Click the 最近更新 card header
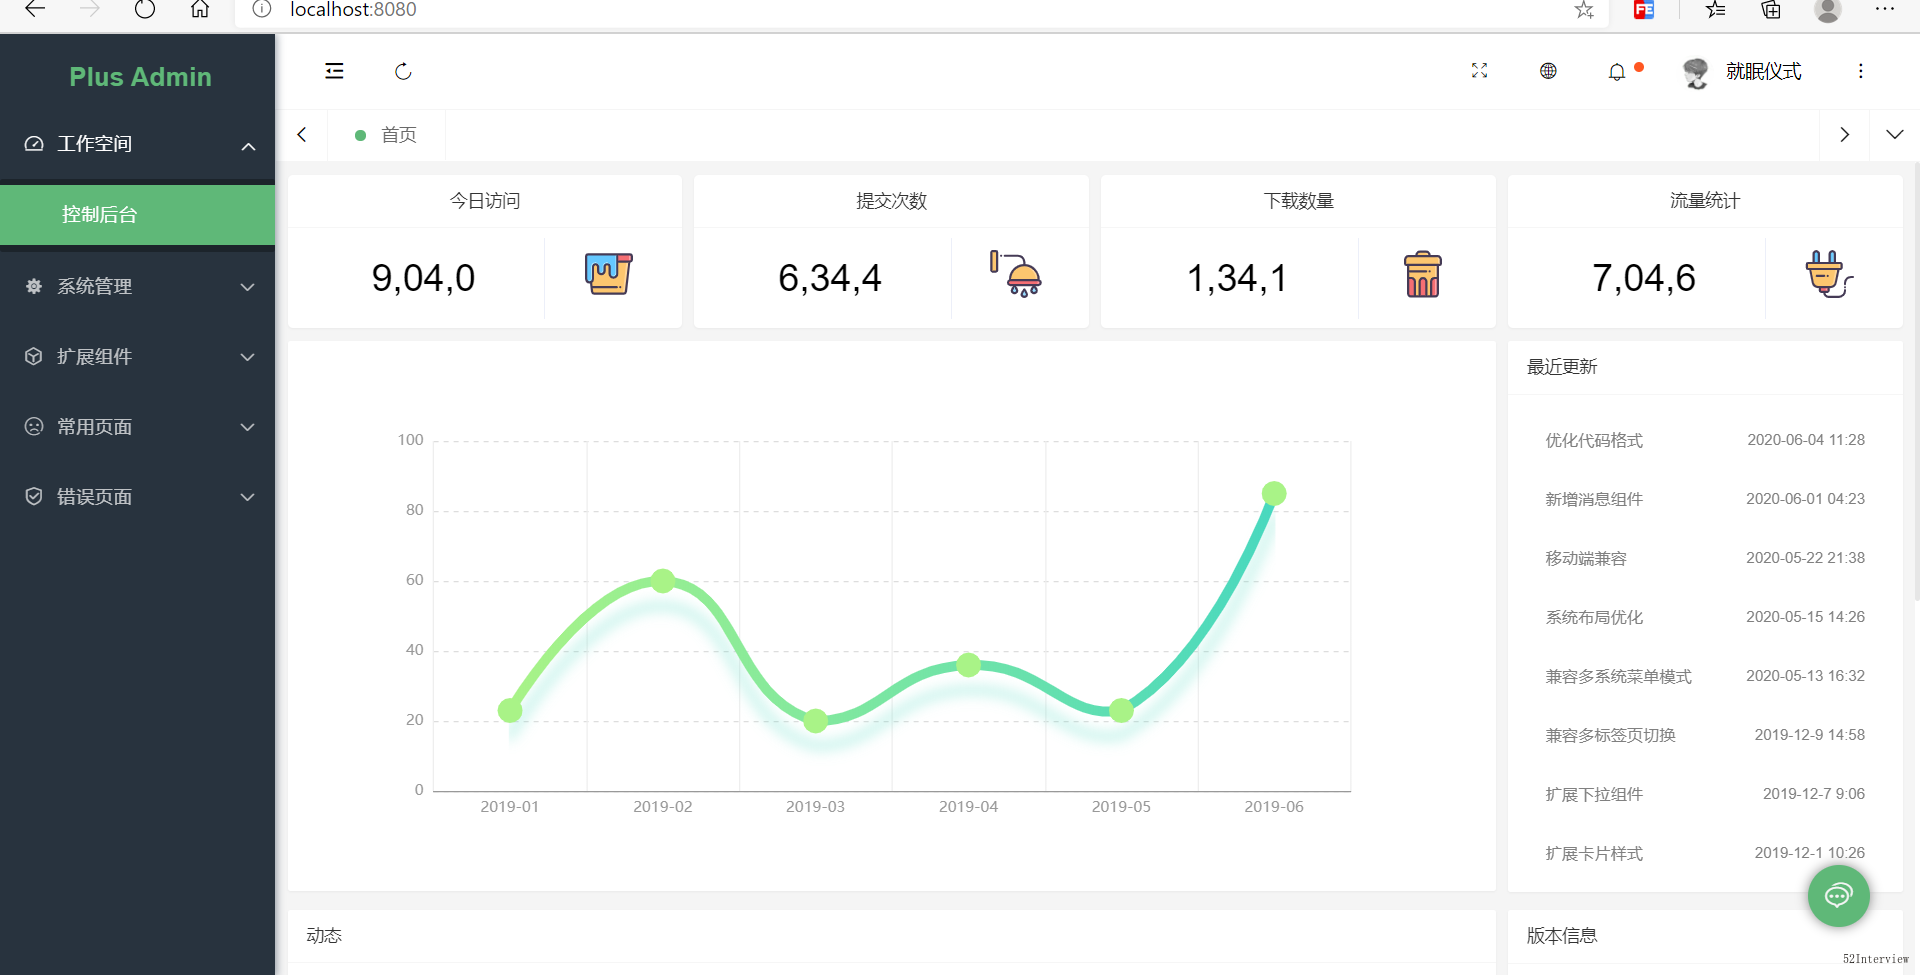This screenshot has width=1920, height=975. point(1705,367)
